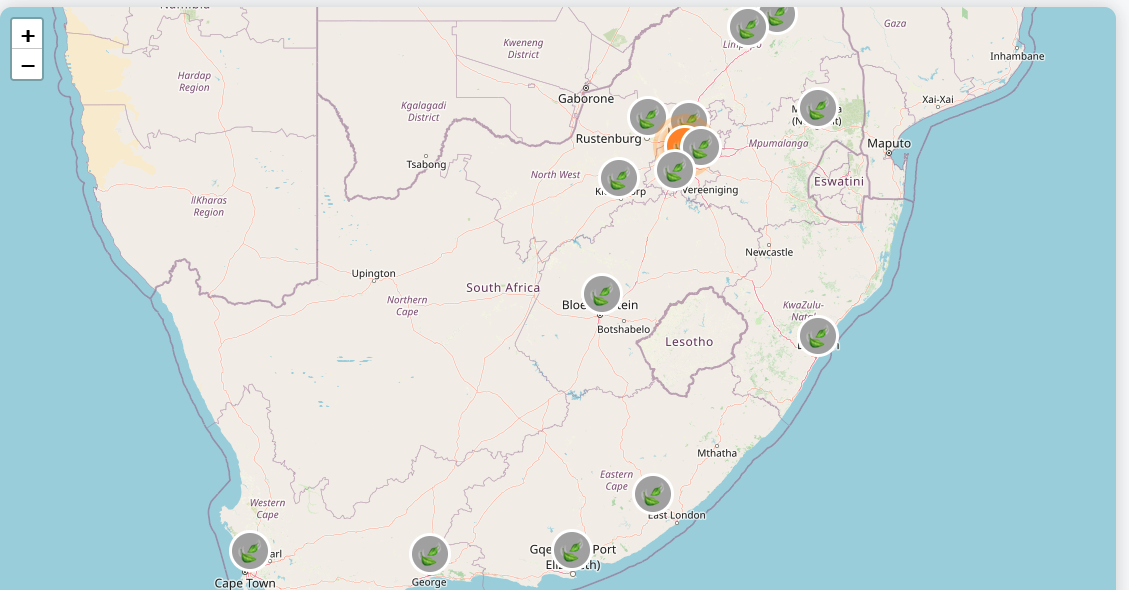Open the Klerksdorp leaf marker
Image resolution: width=1129 pixels, height=590 pixels.
(619, 179)
